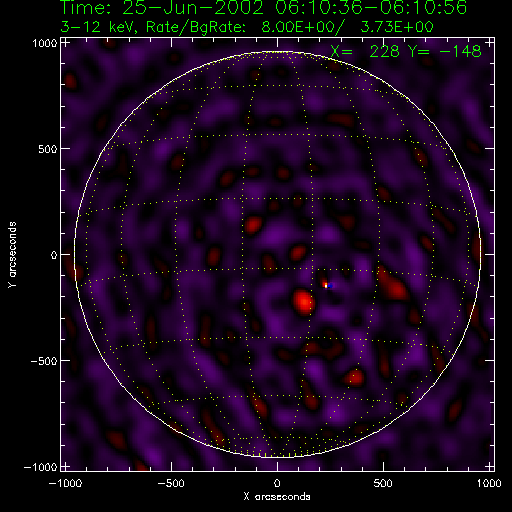512x512 pixels.
Task: Click the 500 tick label on Y axis
Action: click(x=48, y=149)
